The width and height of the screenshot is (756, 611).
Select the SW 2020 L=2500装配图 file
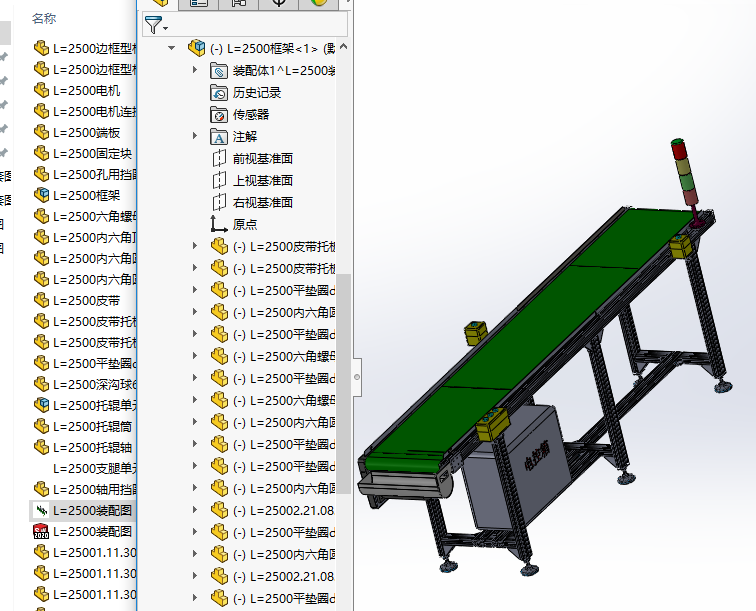pos(83,531)
